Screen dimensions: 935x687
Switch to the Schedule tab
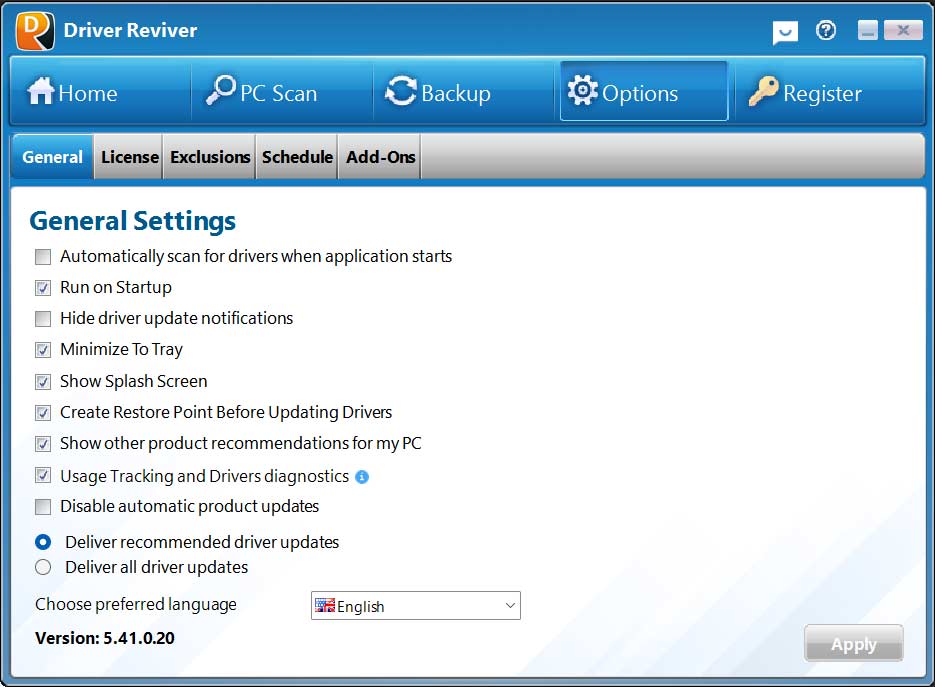[297, 157]
